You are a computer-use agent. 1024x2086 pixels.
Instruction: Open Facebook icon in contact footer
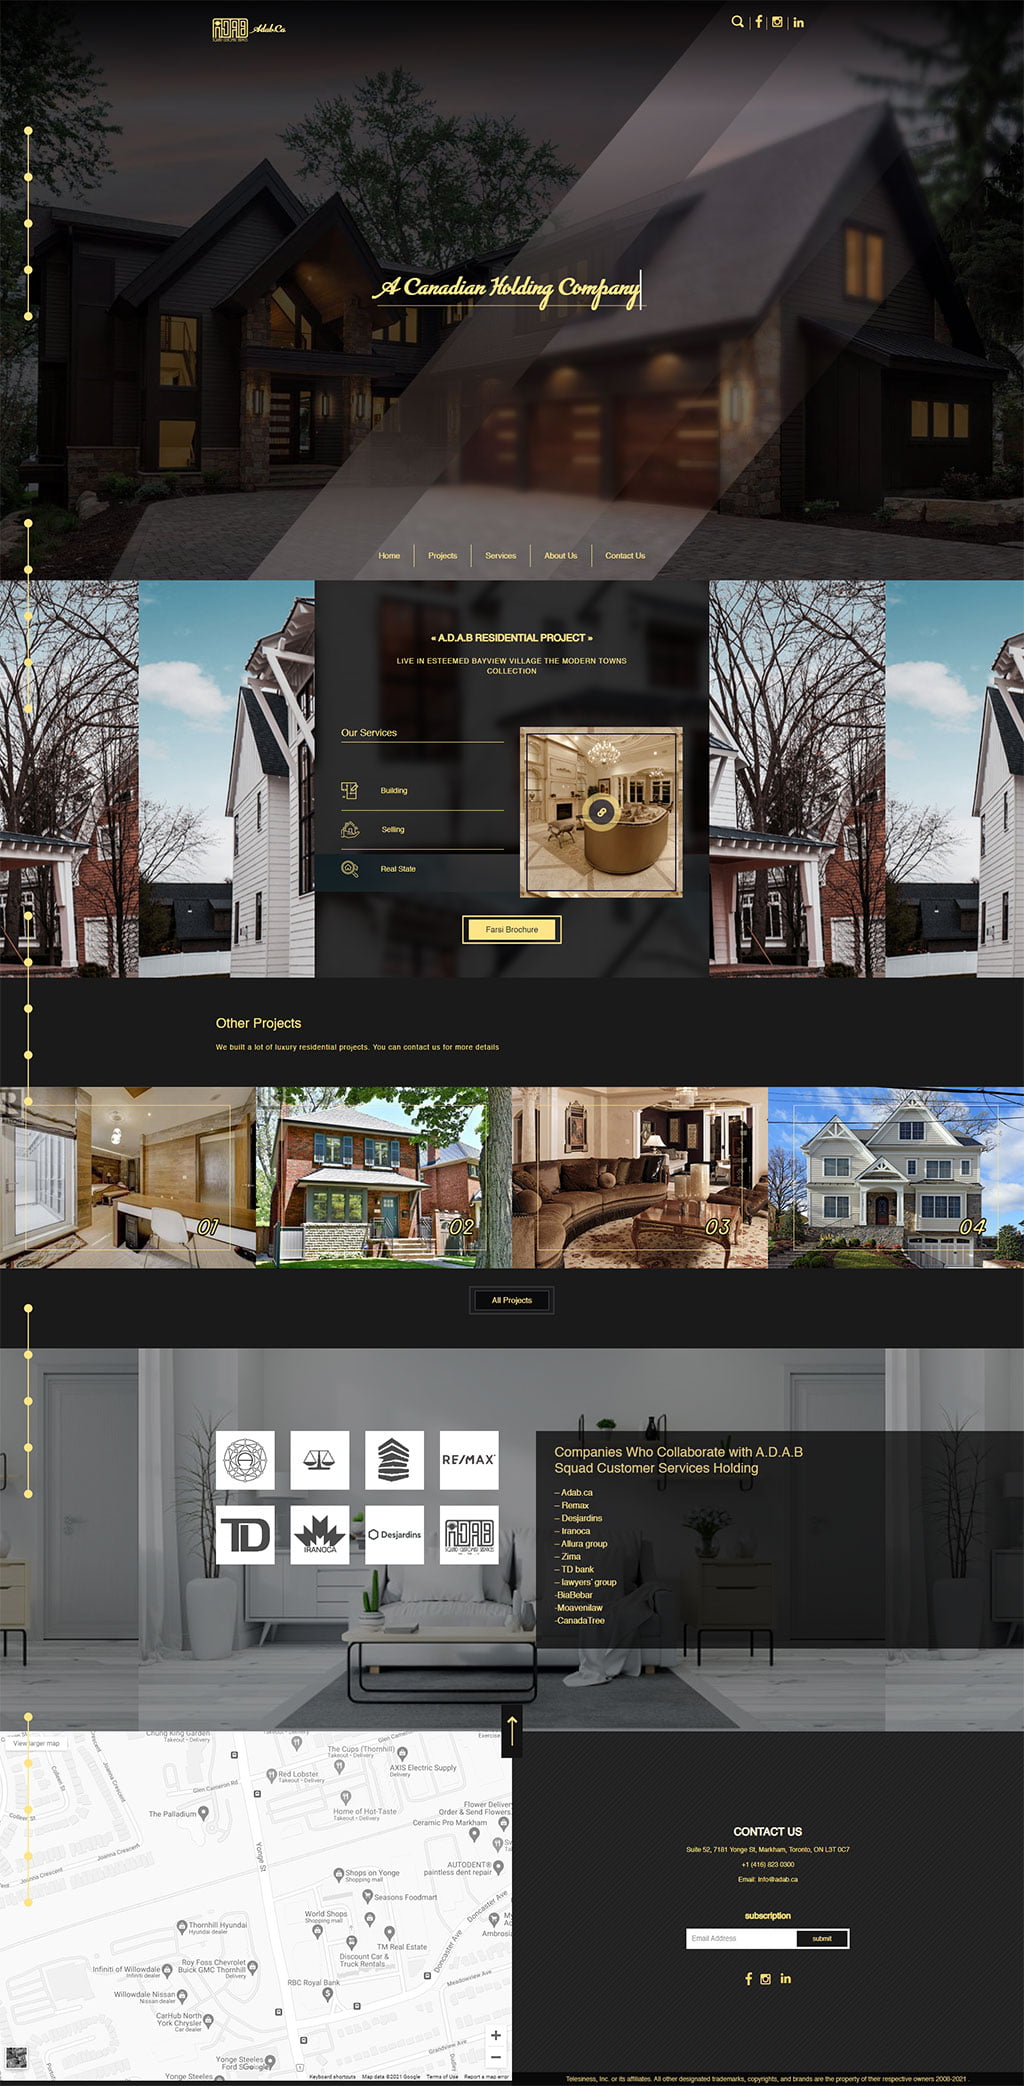pos(748,1979)
